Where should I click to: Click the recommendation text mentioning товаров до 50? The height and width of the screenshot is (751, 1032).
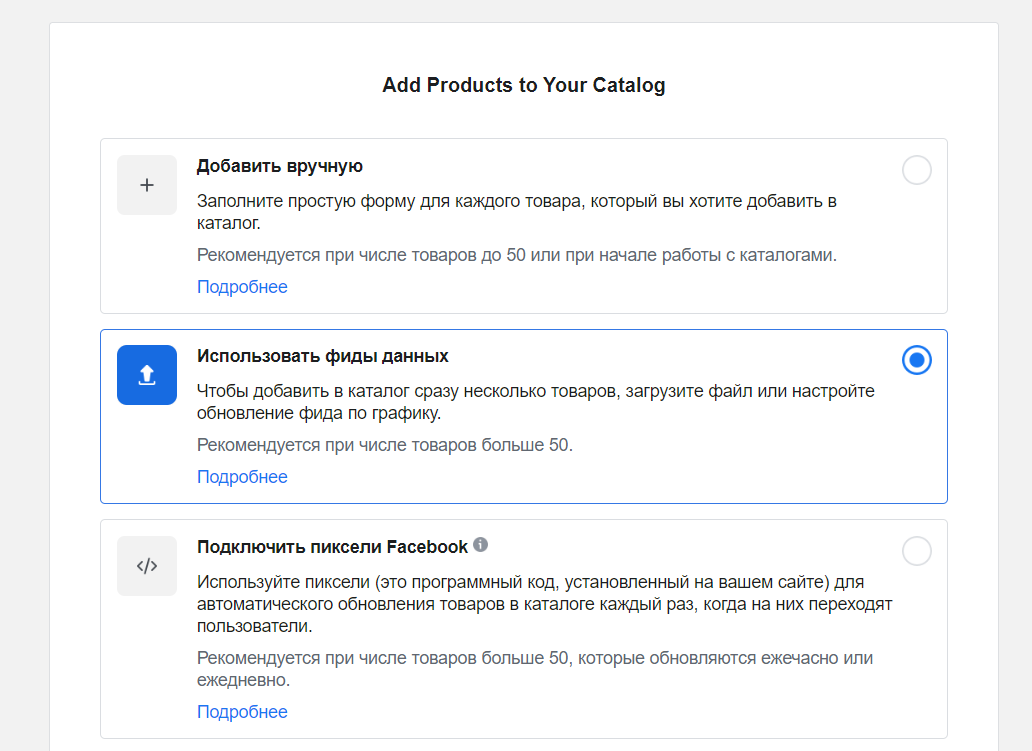516,255
